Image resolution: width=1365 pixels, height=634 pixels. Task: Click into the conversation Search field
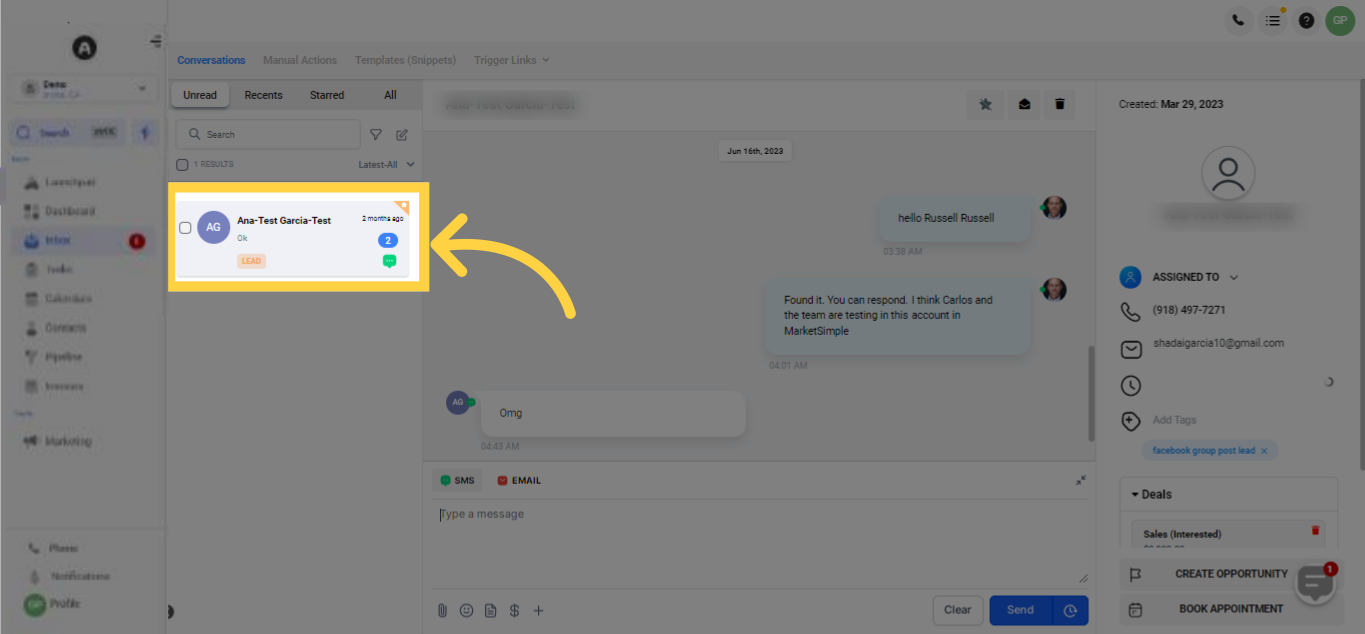[x=268, y=134]
